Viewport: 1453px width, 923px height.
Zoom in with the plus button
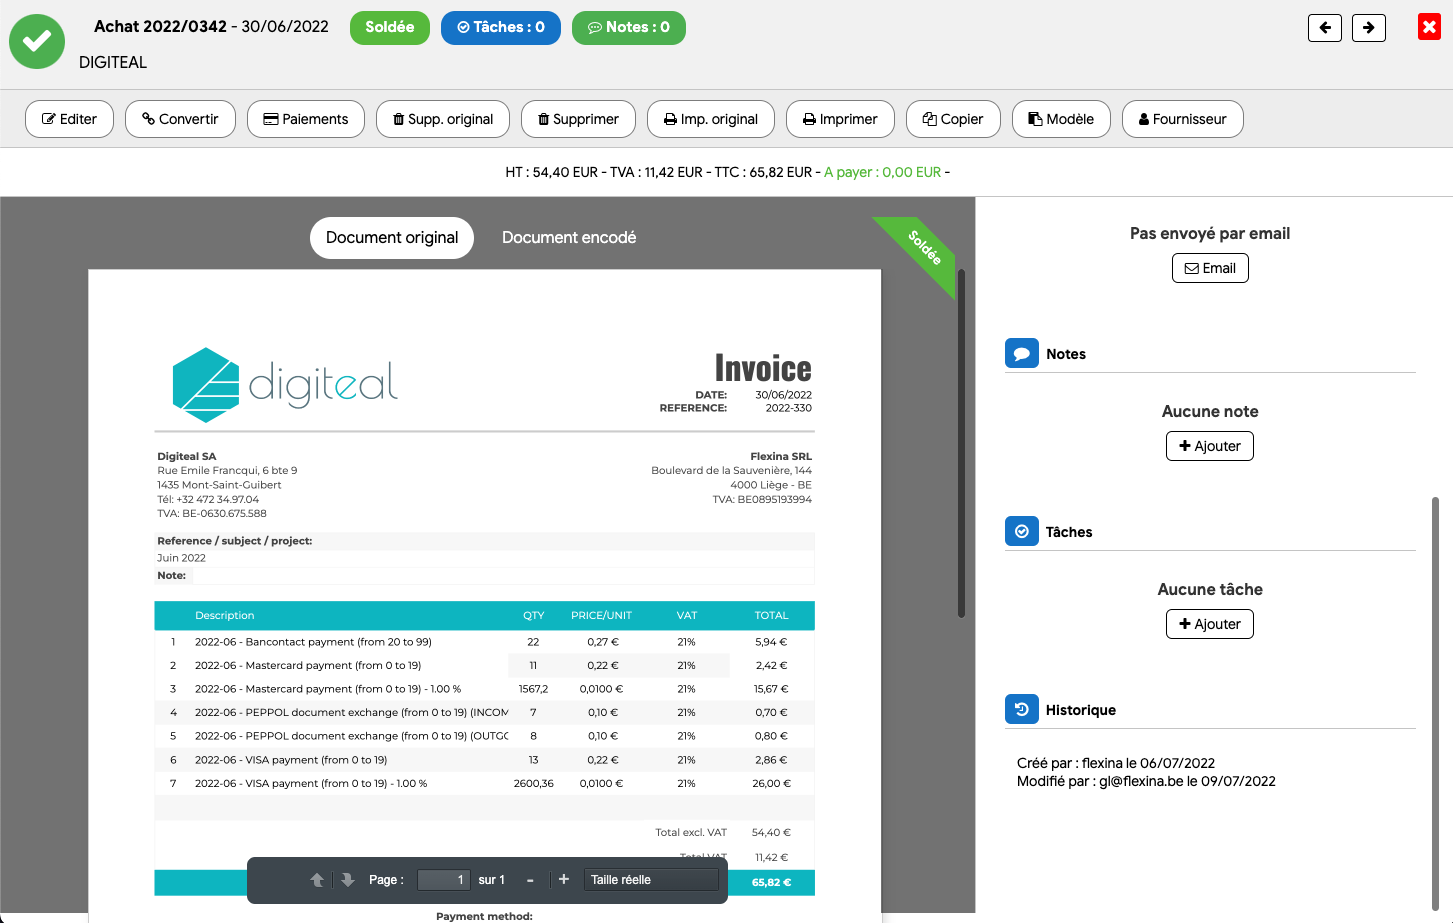564,879
